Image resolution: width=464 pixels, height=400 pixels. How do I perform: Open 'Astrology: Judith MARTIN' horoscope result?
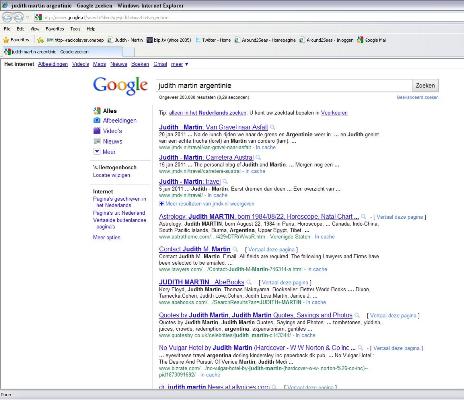(x=259, y=217)
